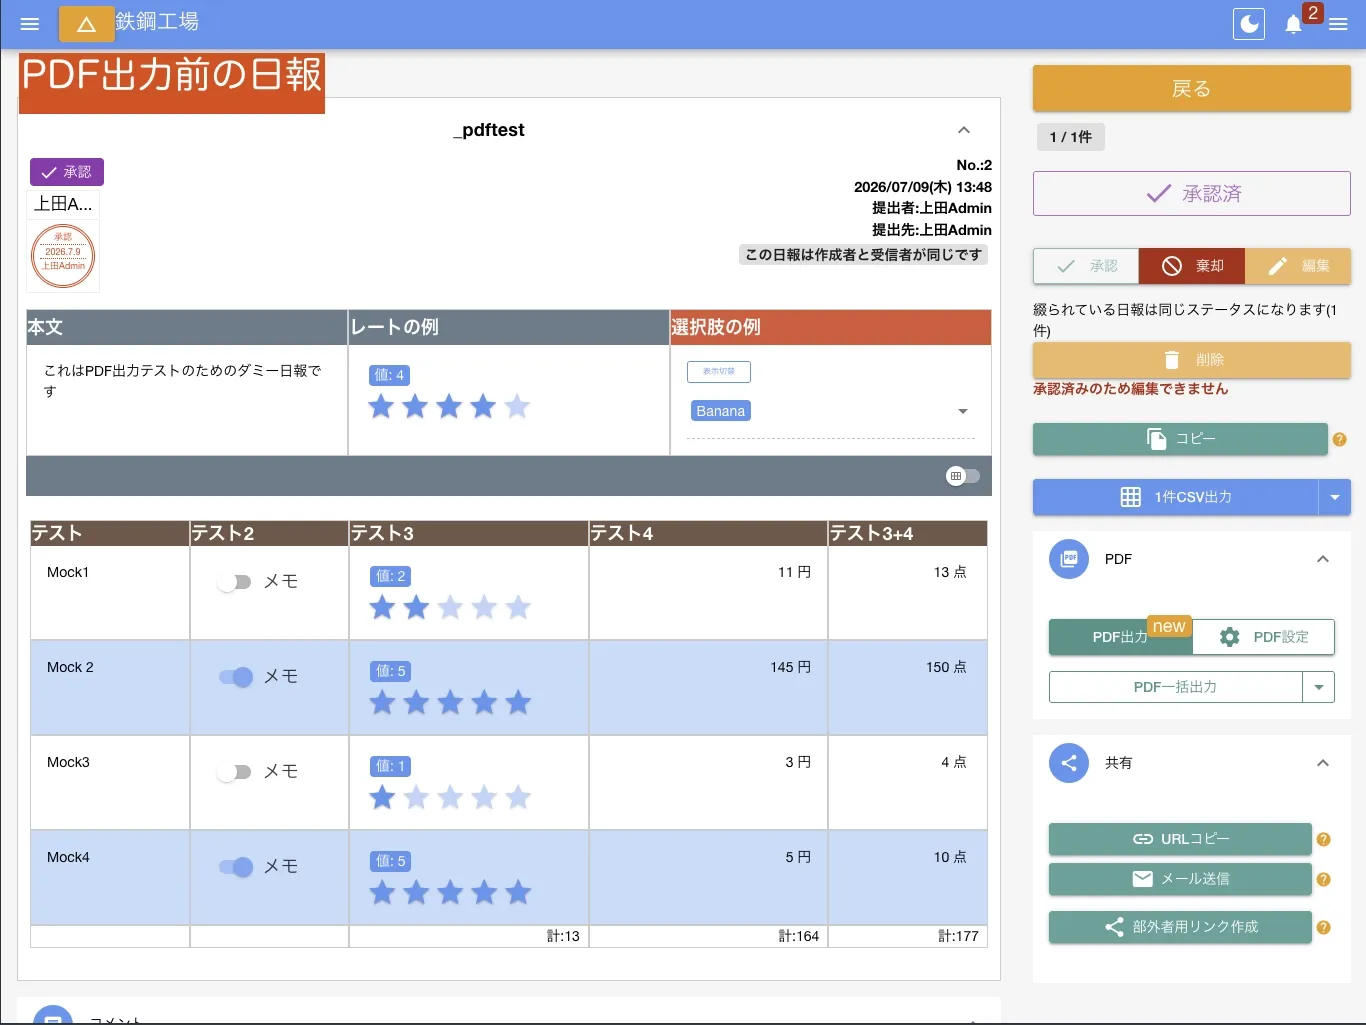Click the 1 / 1件 counter chip

click(x=1071, y=137)
